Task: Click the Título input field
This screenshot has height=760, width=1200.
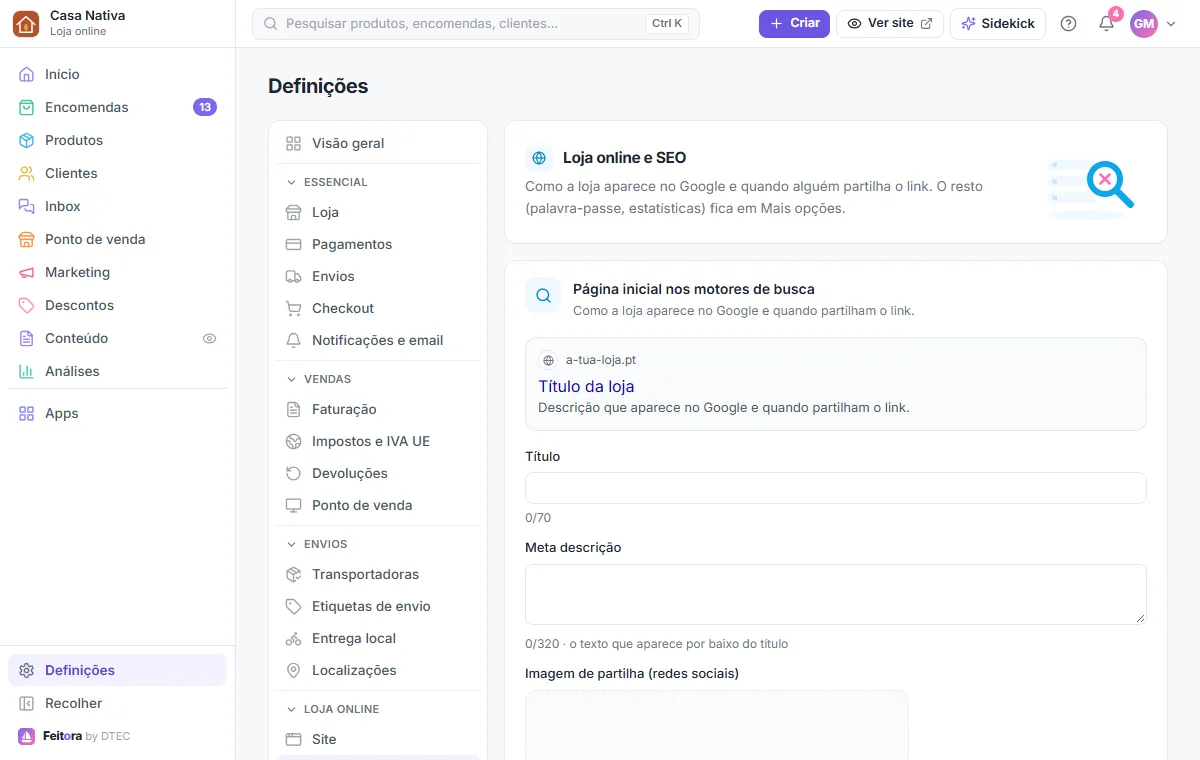Action: (836, 488)
